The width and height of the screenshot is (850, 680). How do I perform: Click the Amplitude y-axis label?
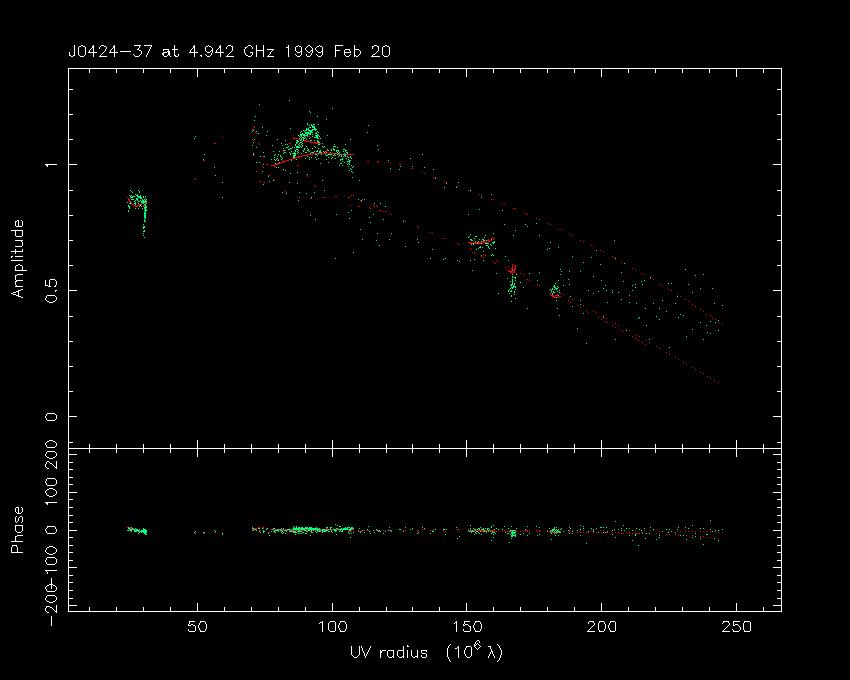point(17,259)
